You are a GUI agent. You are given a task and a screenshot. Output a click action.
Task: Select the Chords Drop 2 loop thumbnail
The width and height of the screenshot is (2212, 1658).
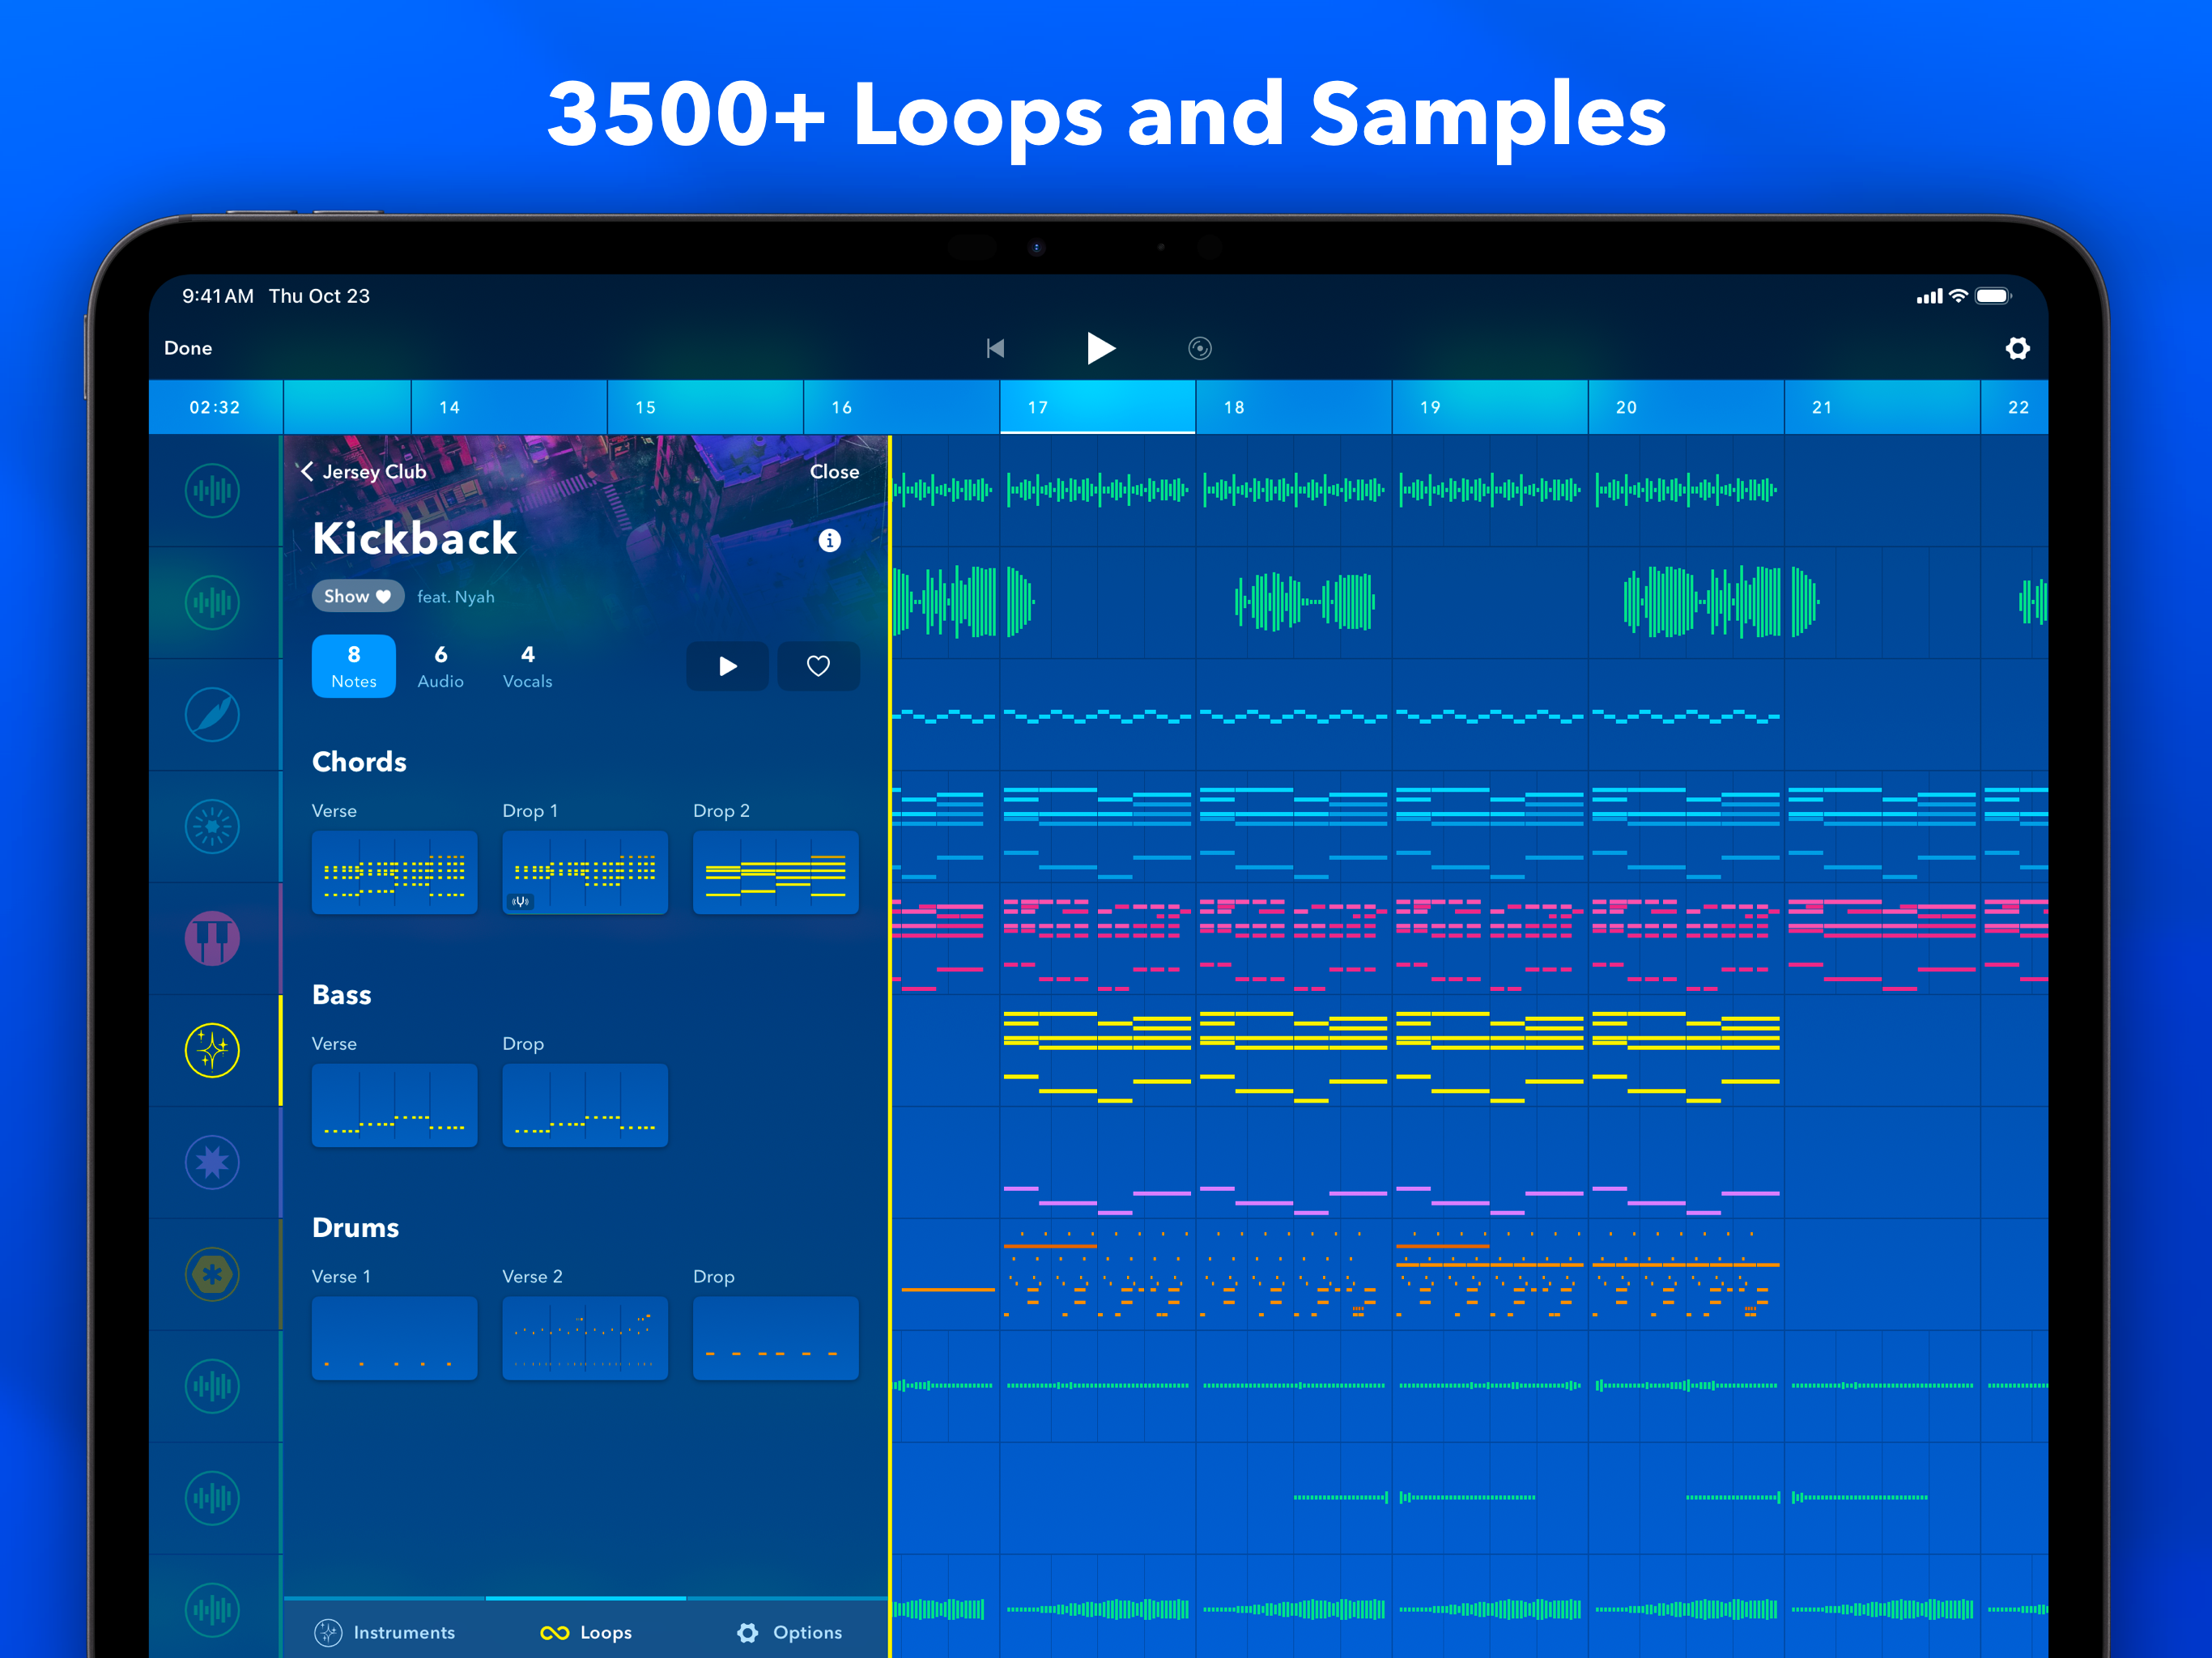(x=775, y=872)
